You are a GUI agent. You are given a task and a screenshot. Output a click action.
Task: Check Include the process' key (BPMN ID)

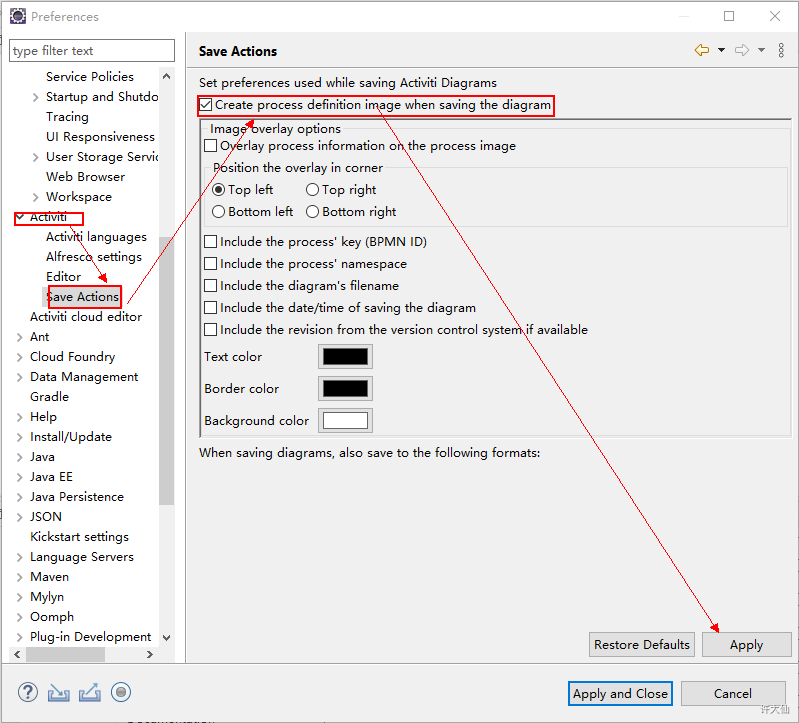point(210,242)
